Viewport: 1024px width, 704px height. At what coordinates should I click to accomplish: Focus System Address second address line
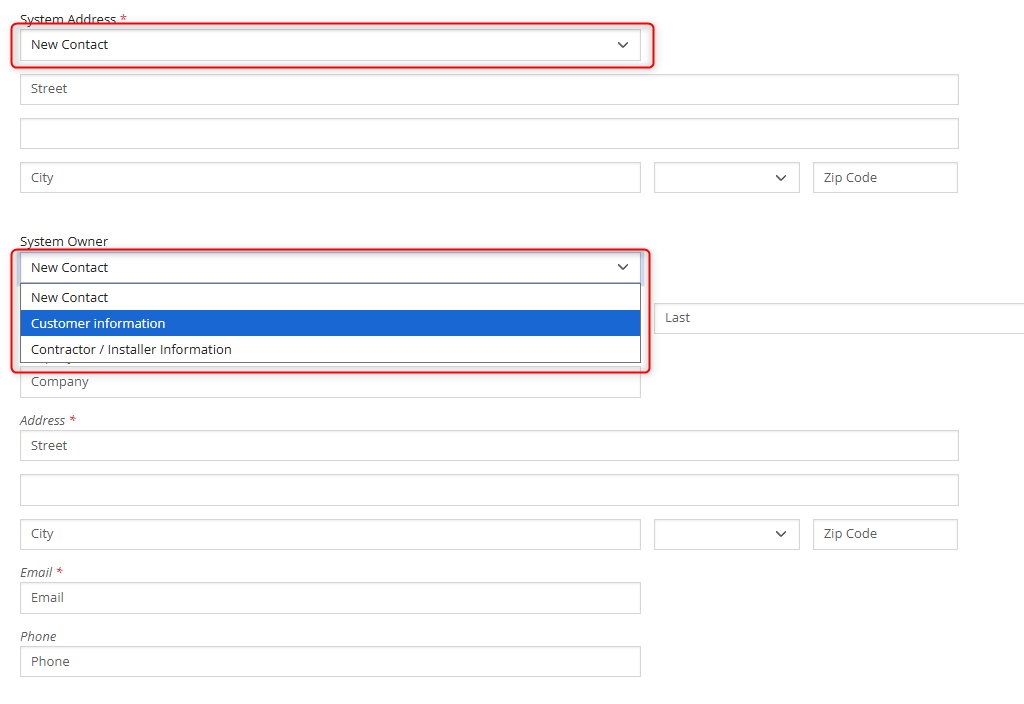click(489, 134)
